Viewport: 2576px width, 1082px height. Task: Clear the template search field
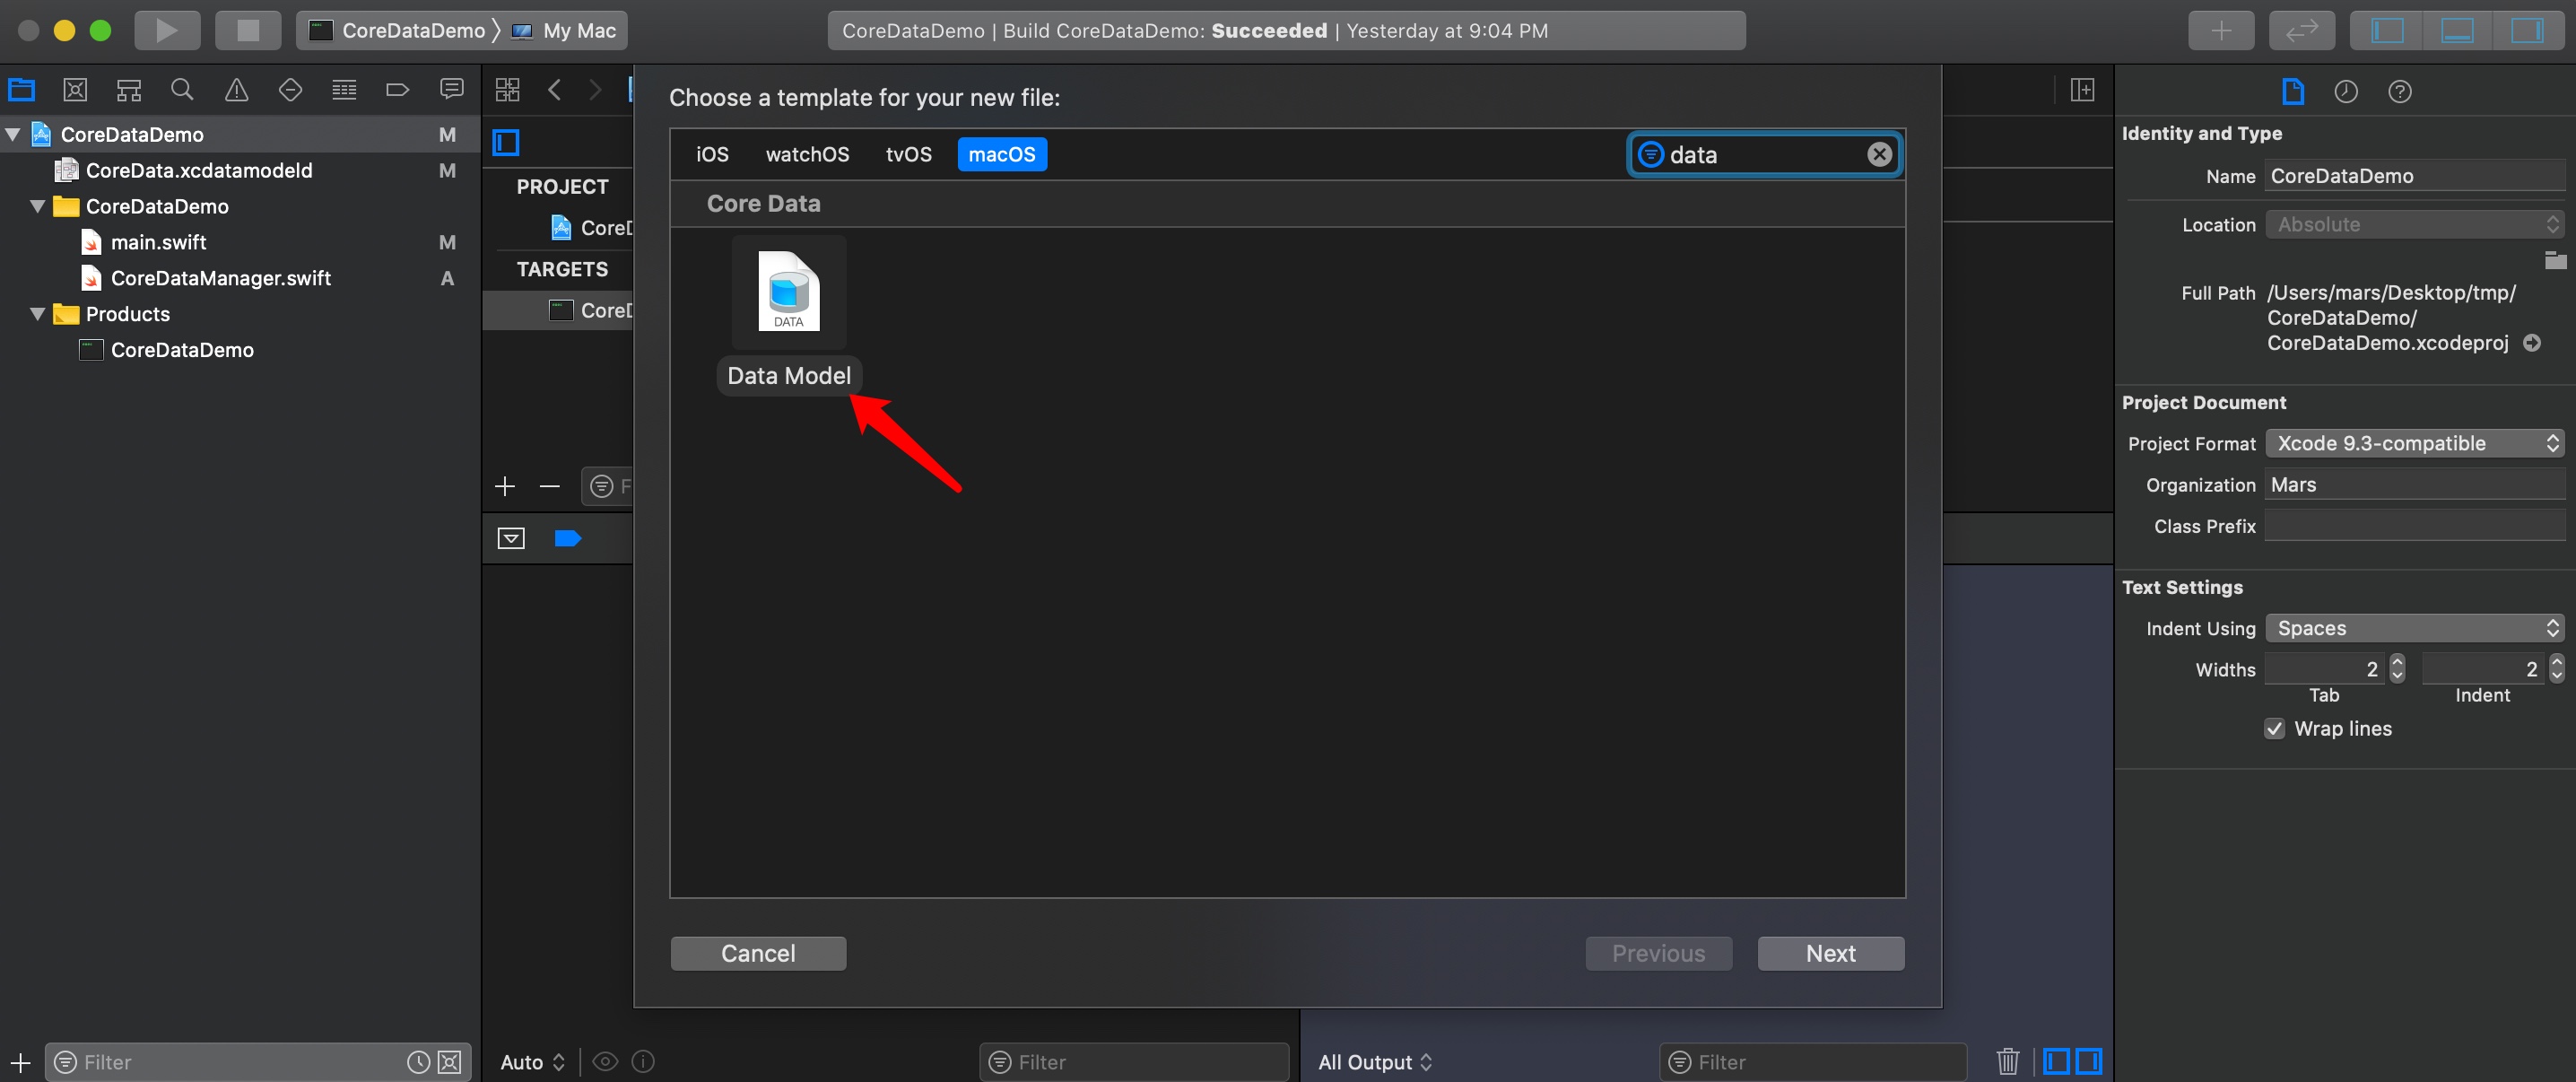1879,154
